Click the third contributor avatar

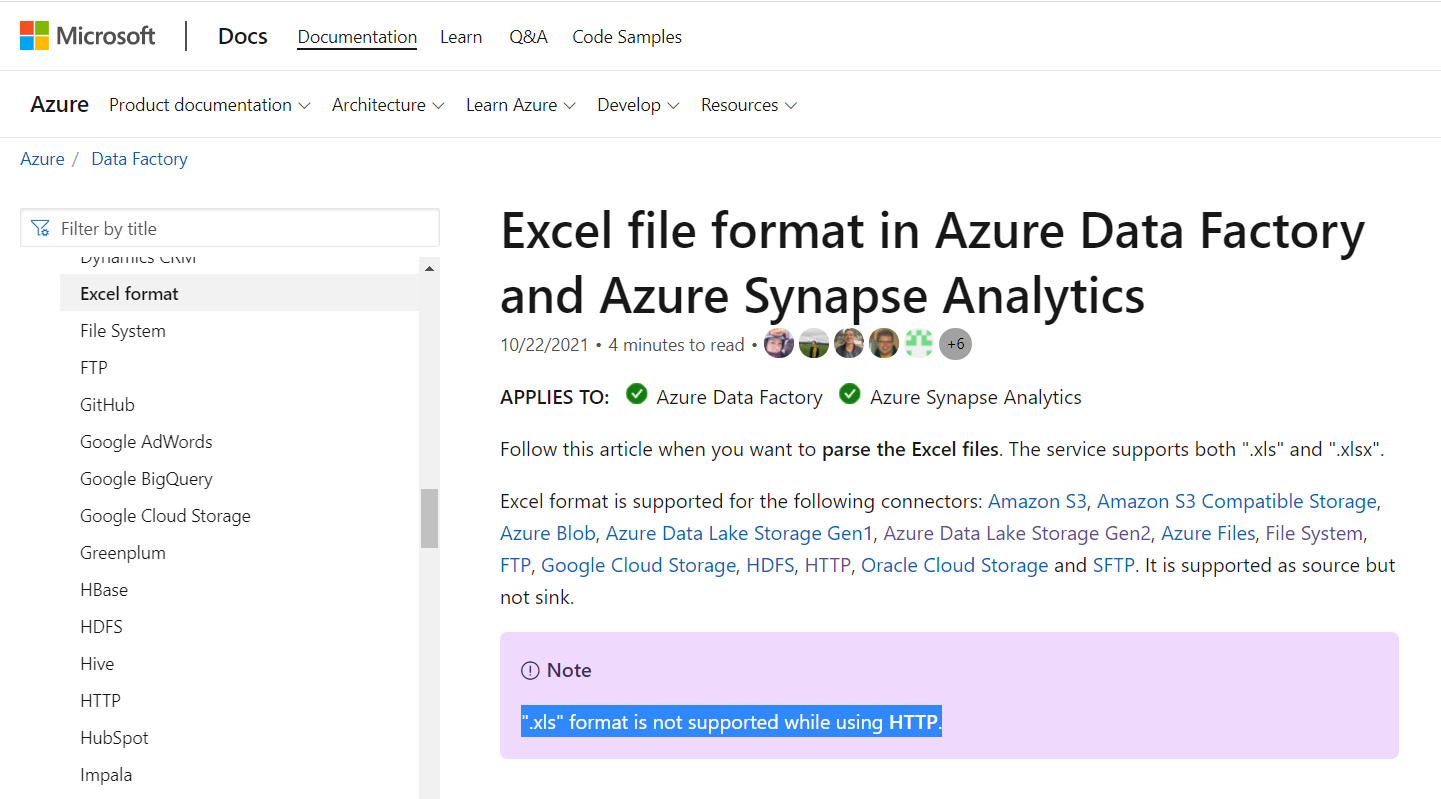click(849, 344)
